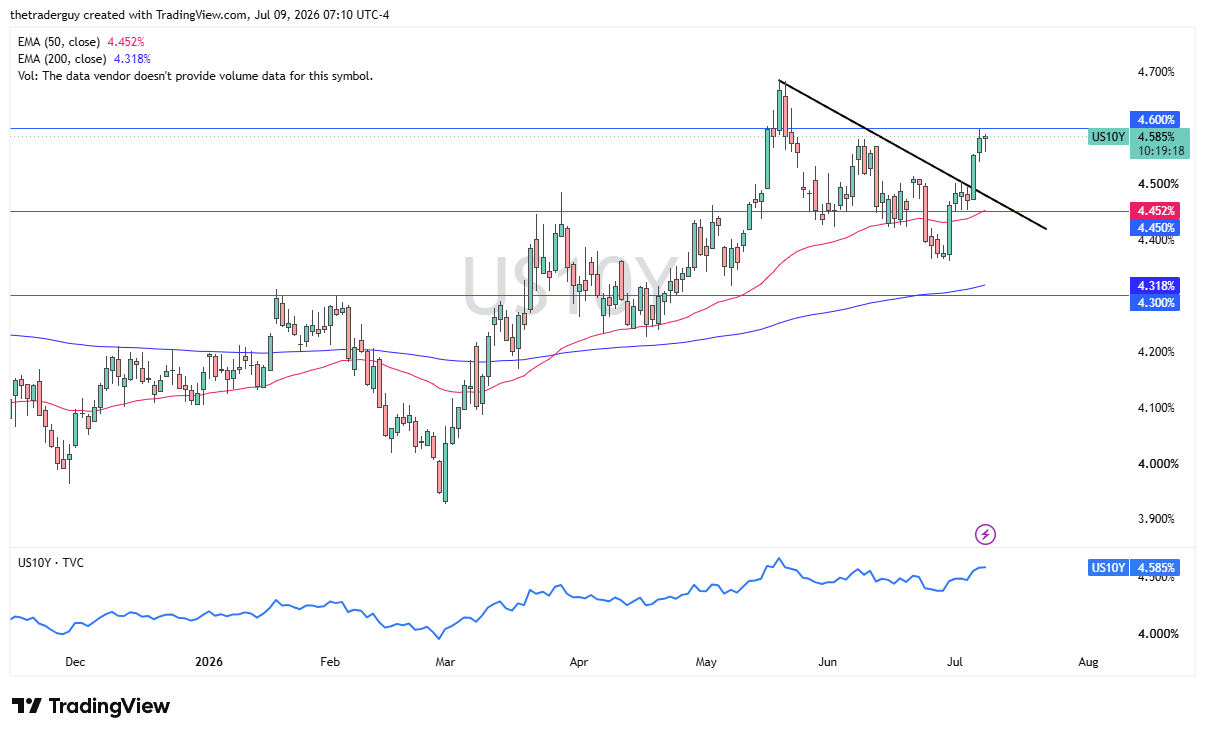Click the 4.300% horizontal line label
This screenshot has width=1205, height=736.
[x=1154, y=302]
